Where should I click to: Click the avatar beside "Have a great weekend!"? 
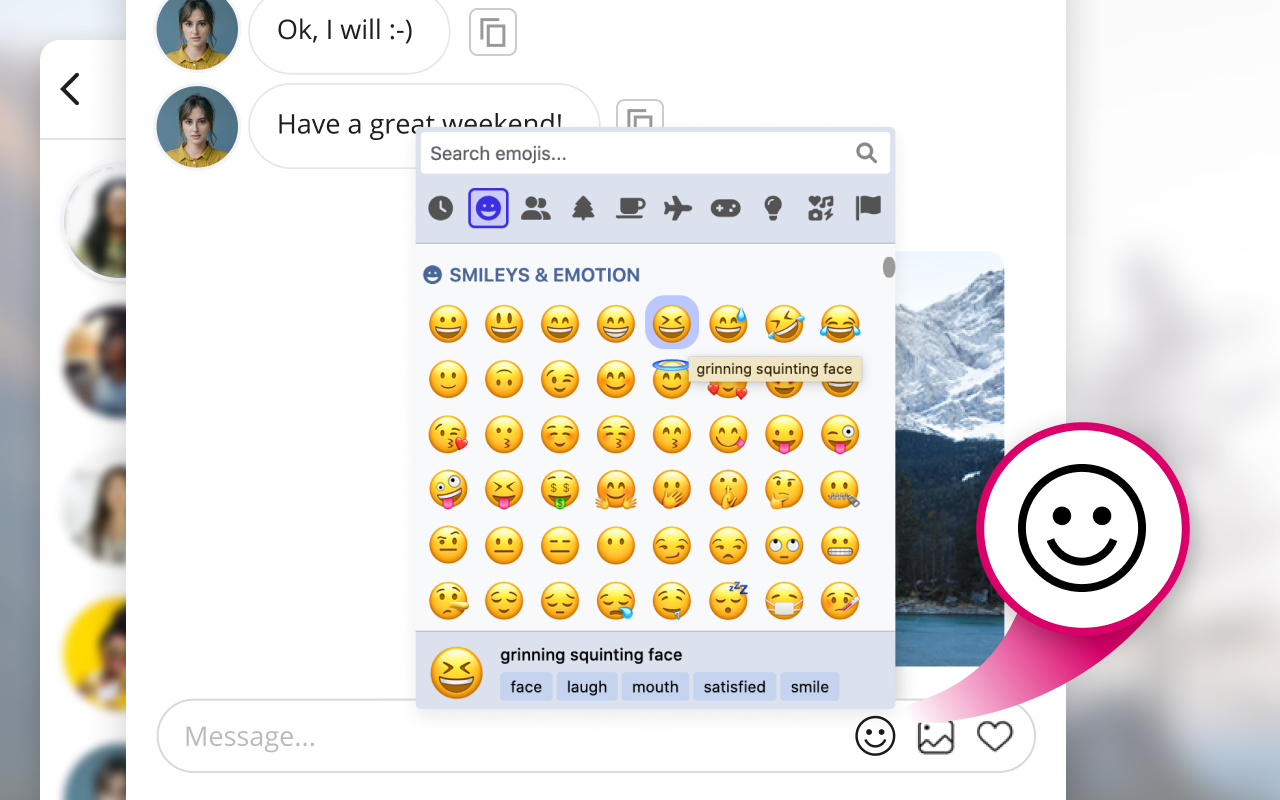[197, 126]
